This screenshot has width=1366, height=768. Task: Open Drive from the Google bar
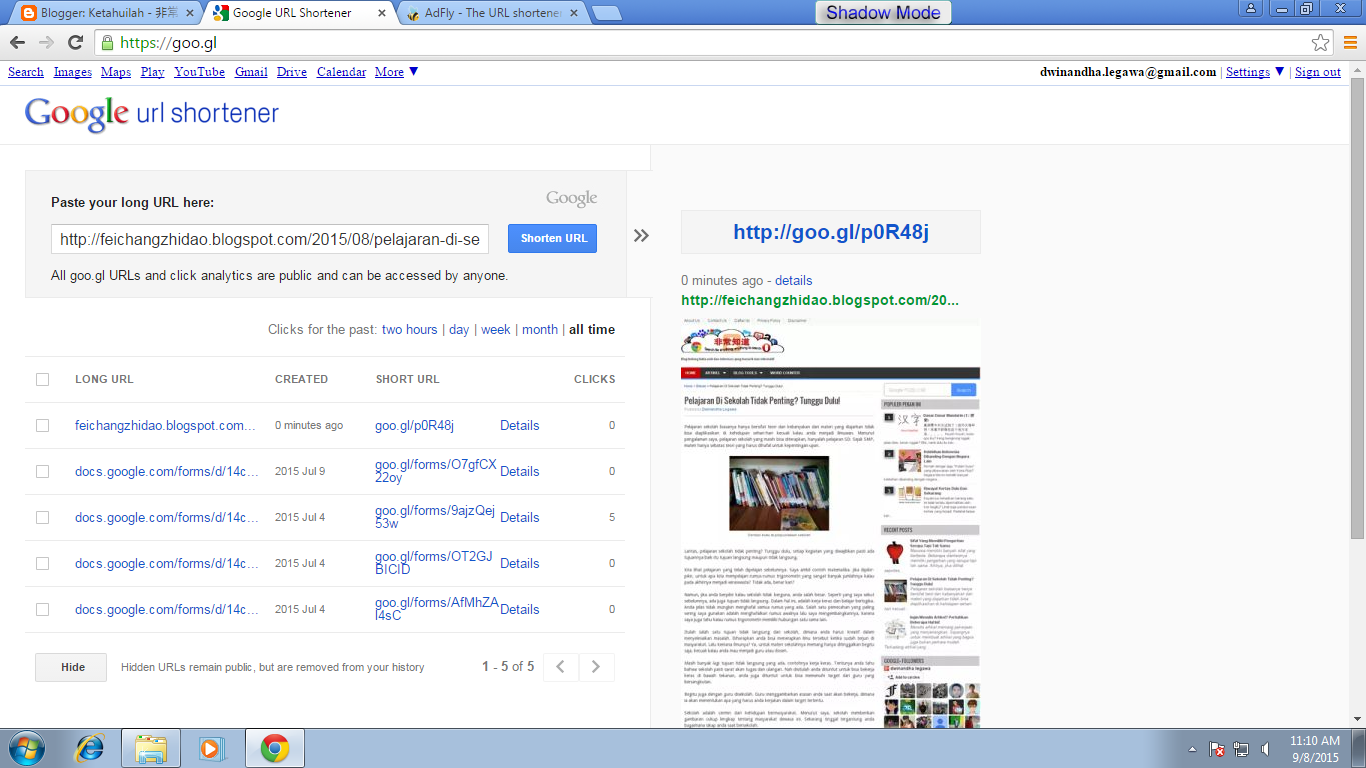point(292,72)
